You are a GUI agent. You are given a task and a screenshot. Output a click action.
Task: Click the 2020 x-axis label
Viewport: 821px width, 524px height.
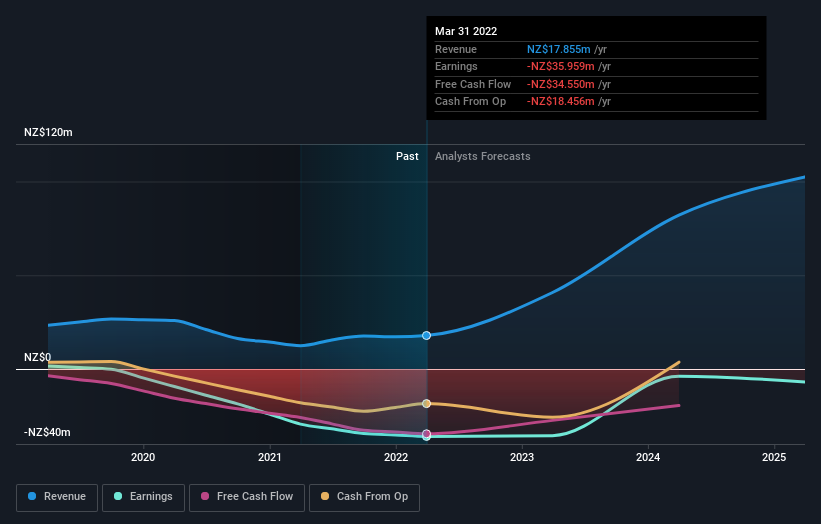143,458
